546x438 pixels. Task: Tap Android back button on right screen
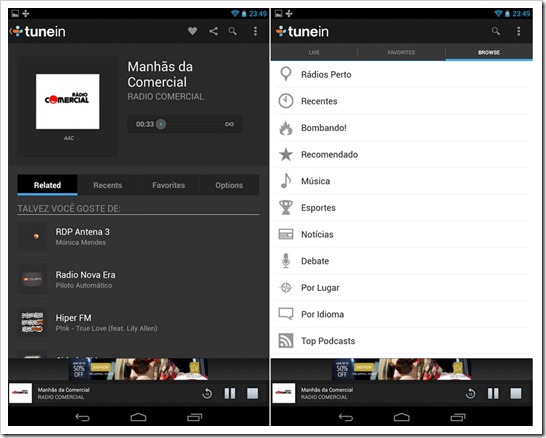(x=346, y=417)
